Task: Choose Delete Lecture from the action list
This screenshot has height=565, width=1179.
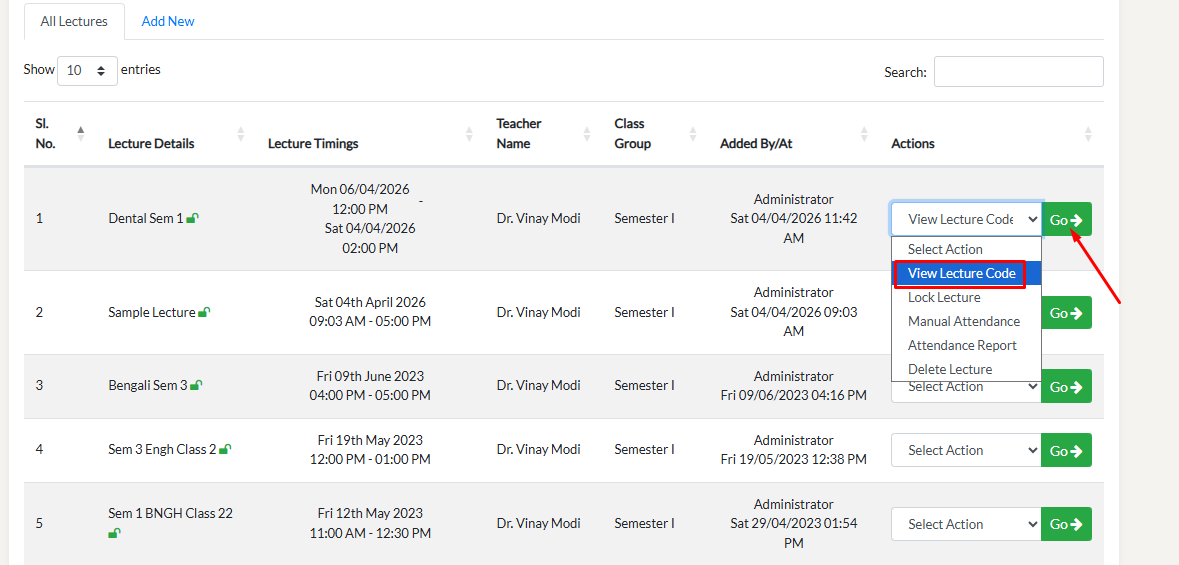Action: (x=950, y=369)
